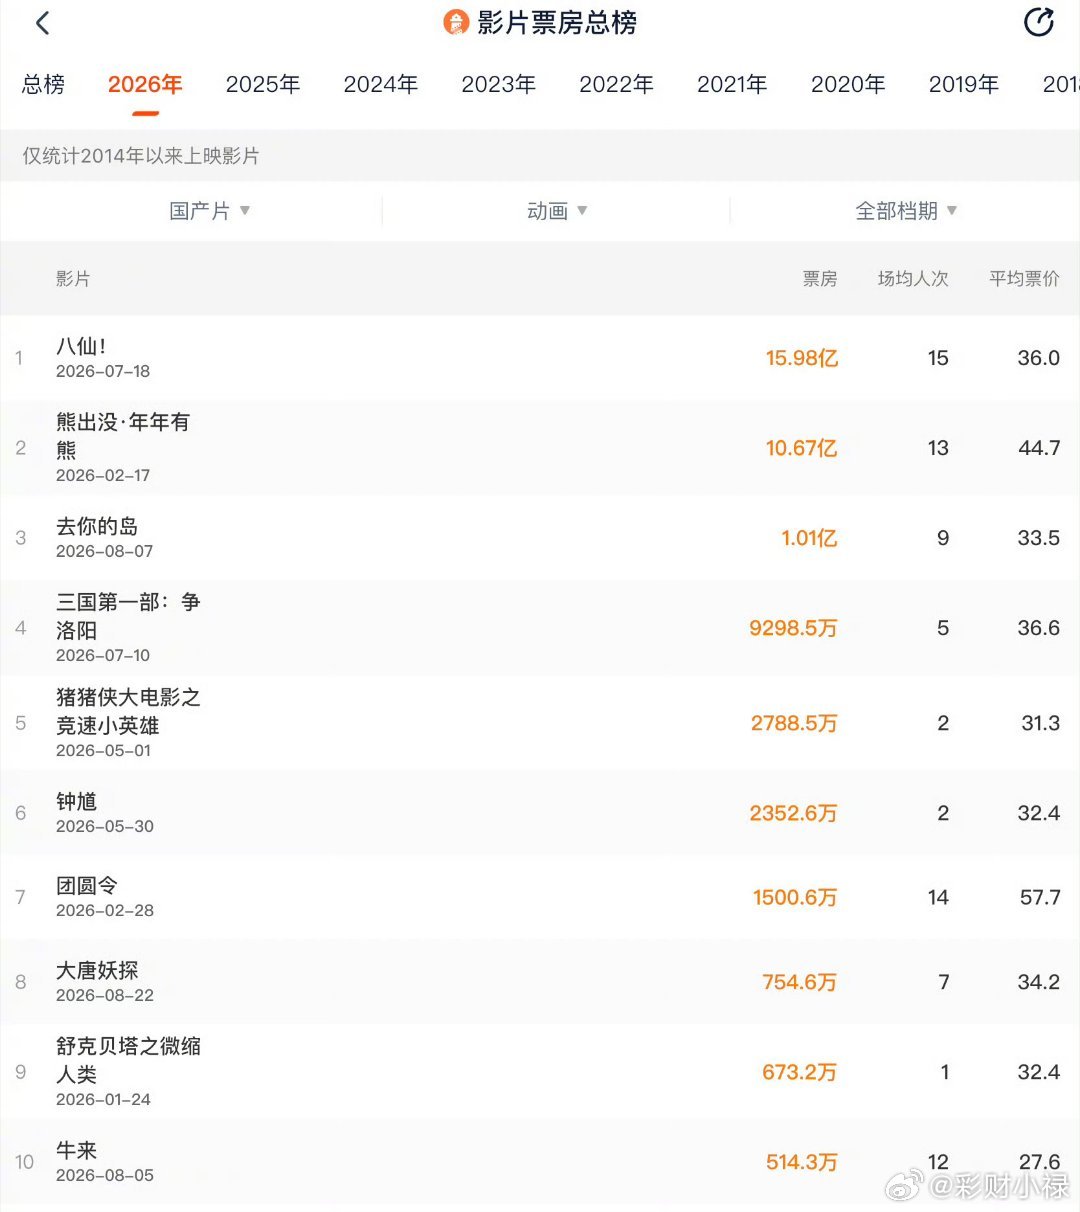The height and width of the screenshot is (1212, 1080).
Task: Open the 全部档期 dropdown
Action: point(906,211)
